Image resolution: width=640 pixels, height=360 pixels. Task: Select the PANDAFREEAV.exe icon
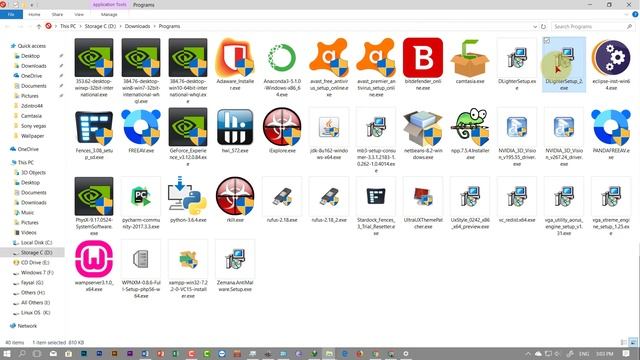pyautogui.click(x=611, y=127)
